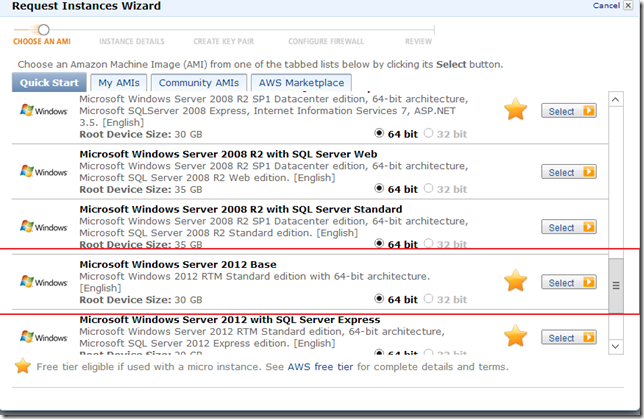This screenshot has width=644, height=419.
Task: Click title Windows Server 2008 R2 with SQL Server Web
Action: [228, 154]
